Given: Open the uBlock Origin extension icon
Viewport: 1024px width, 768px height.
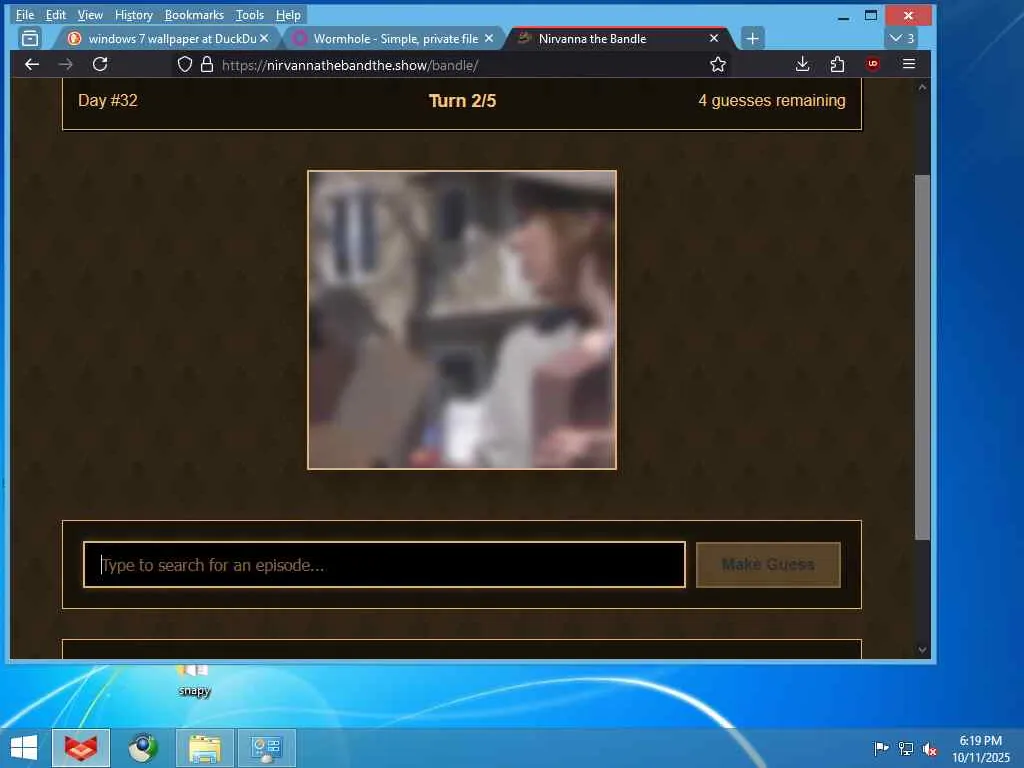Looking at the screenshot, I should click(x=872, y=64).
